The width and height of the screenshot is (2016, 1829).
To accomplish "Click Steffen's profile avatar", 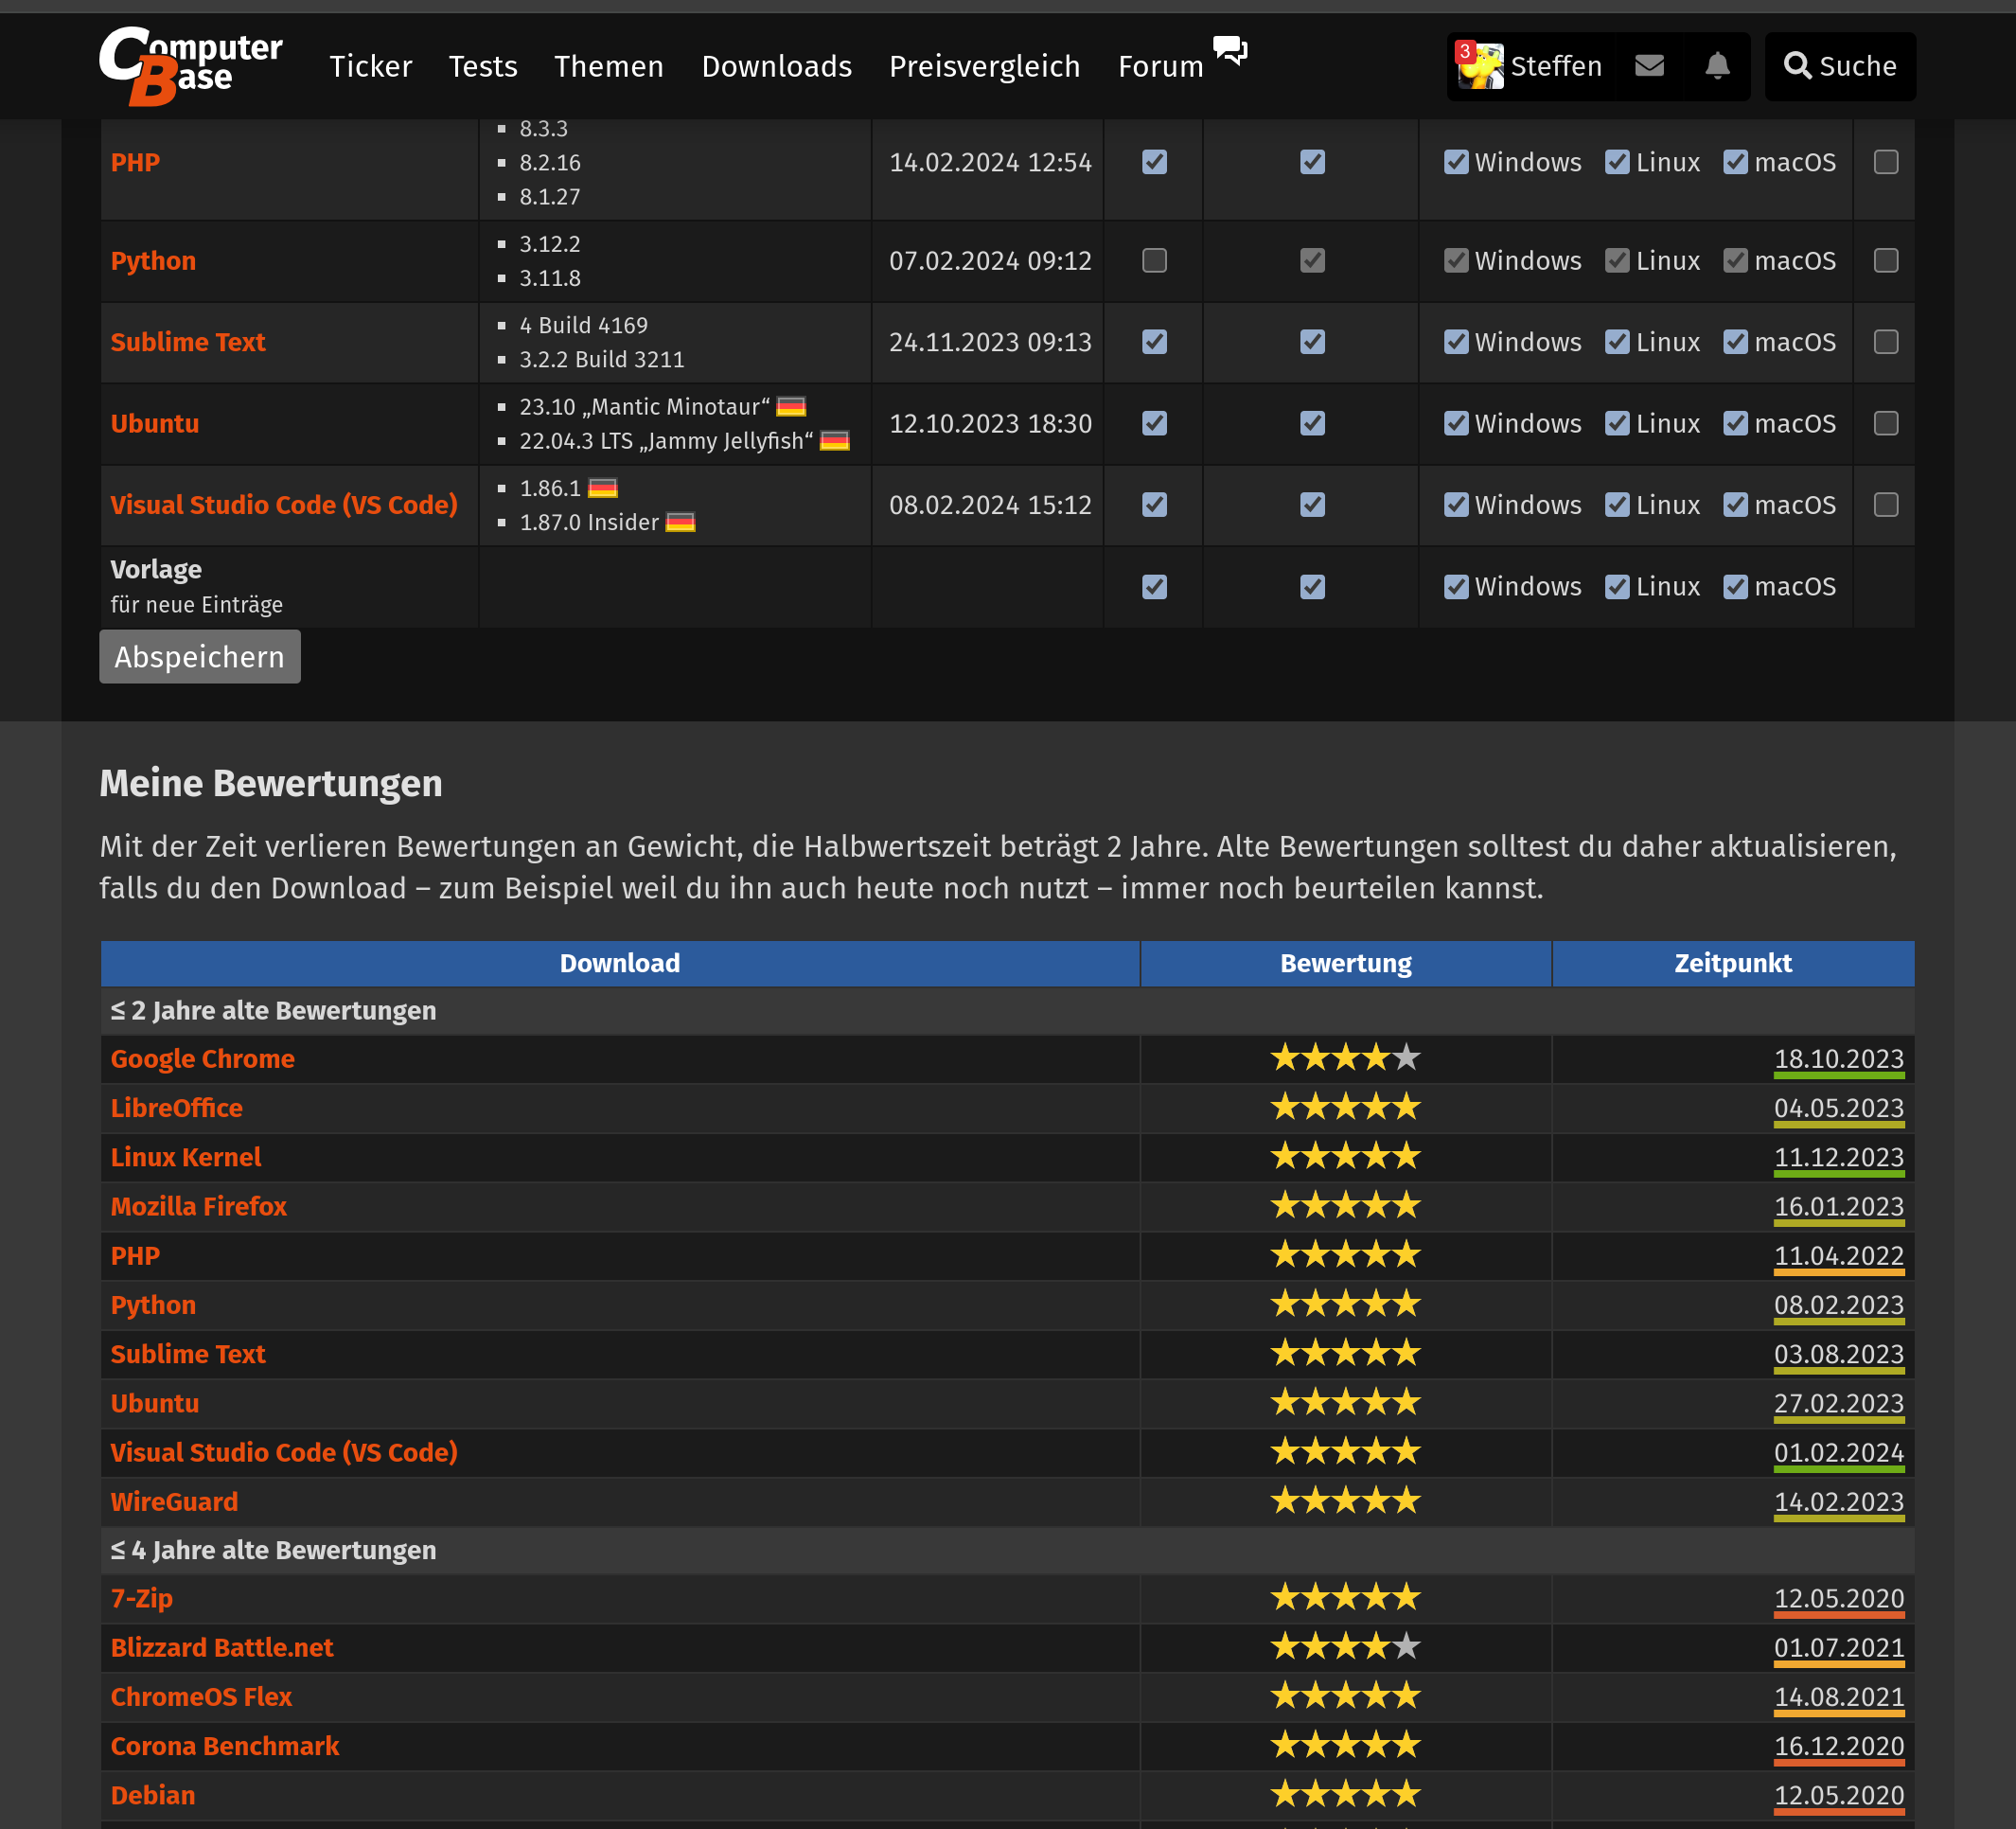I will [1480, 66].
